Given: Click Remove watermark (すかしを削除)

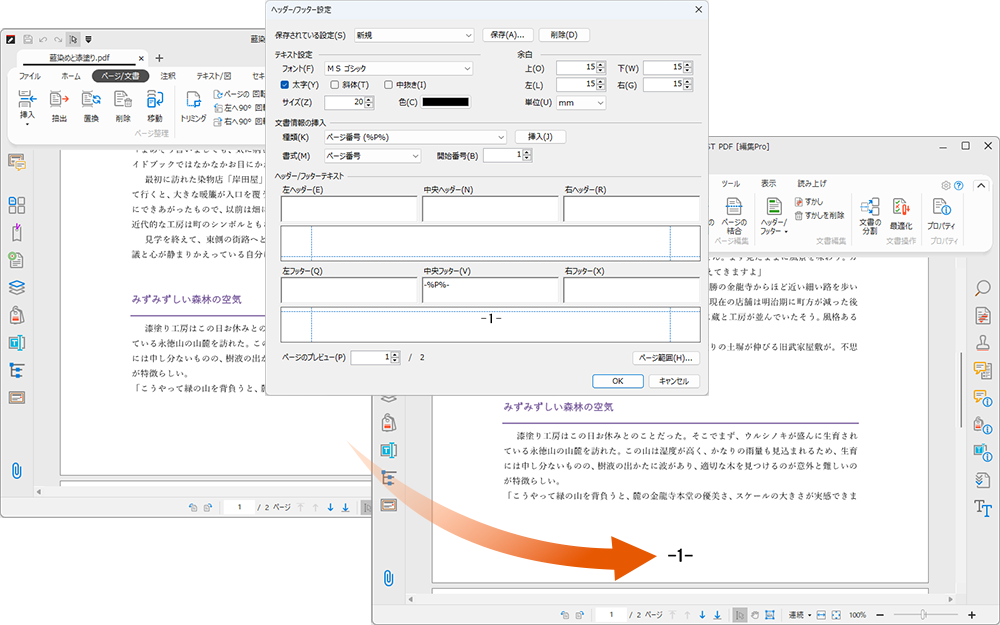Looking at the screenshot, I should (819, 216).
